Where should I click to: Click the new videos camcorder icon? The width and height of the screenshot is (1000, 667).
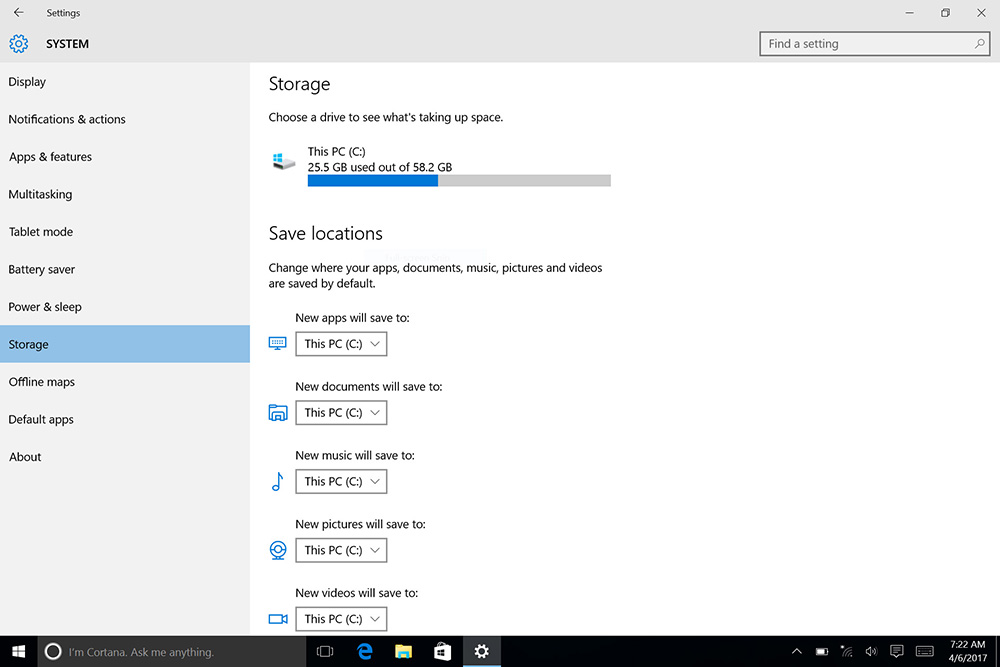pos(278,619)
